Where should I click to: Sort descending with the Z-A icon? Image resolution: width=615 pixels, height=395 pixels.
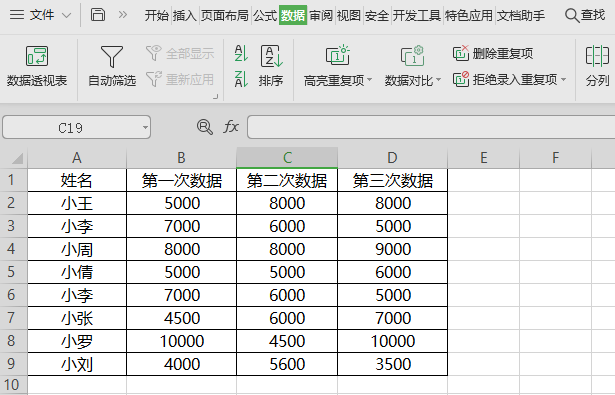pyautogui.click(x=241, y=79)
